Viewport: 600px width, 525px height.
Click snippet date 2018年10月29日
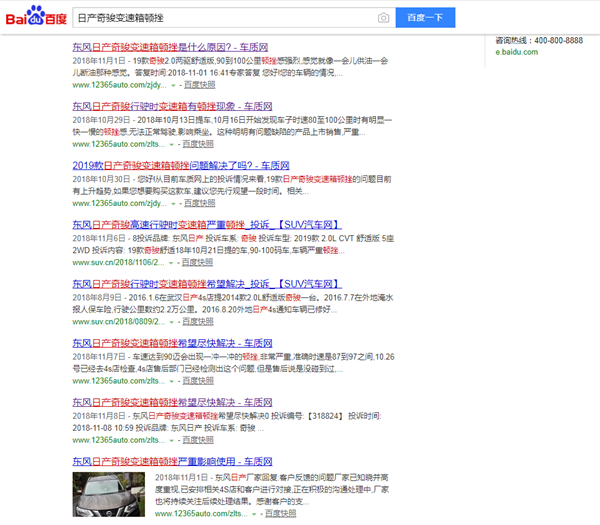101,120
